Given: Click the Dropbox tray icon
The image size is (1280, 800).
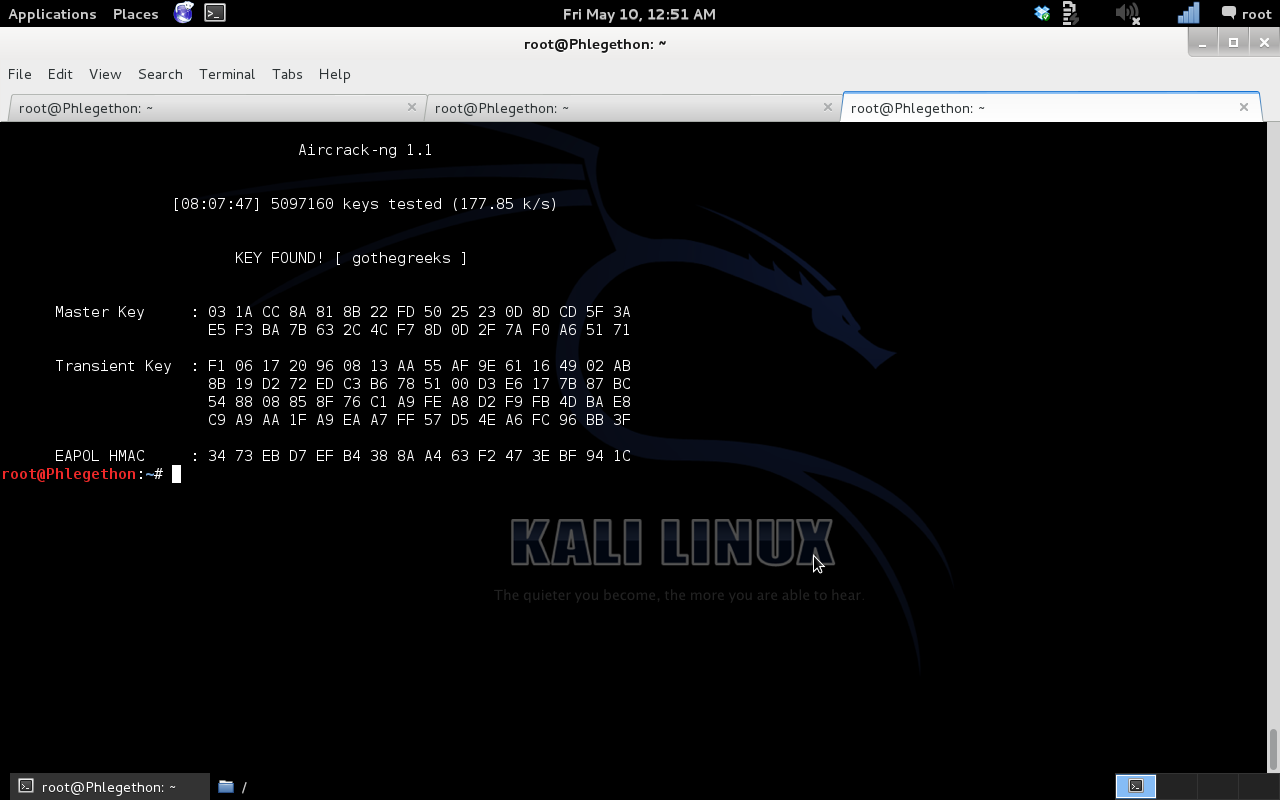Looking at the screenshot, I should point(1042,13).
